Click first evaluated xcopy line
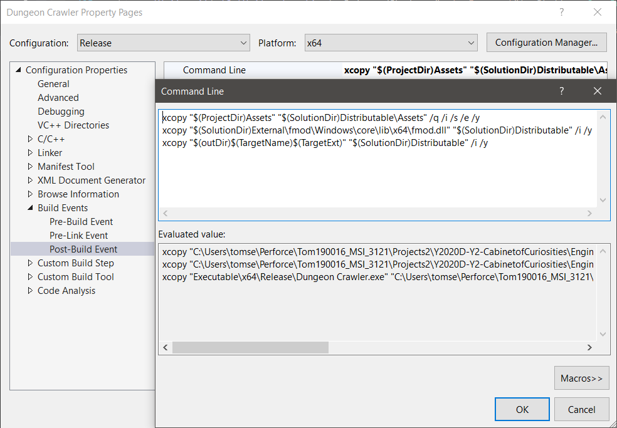 [378, 251]
